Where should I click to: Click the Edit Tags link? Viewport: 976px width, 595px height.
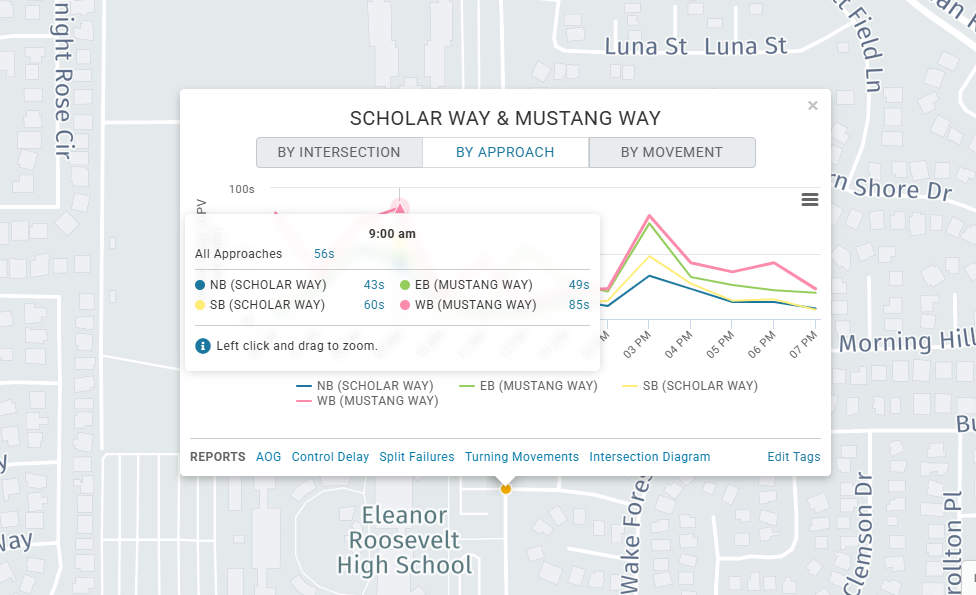click(794, 457)
